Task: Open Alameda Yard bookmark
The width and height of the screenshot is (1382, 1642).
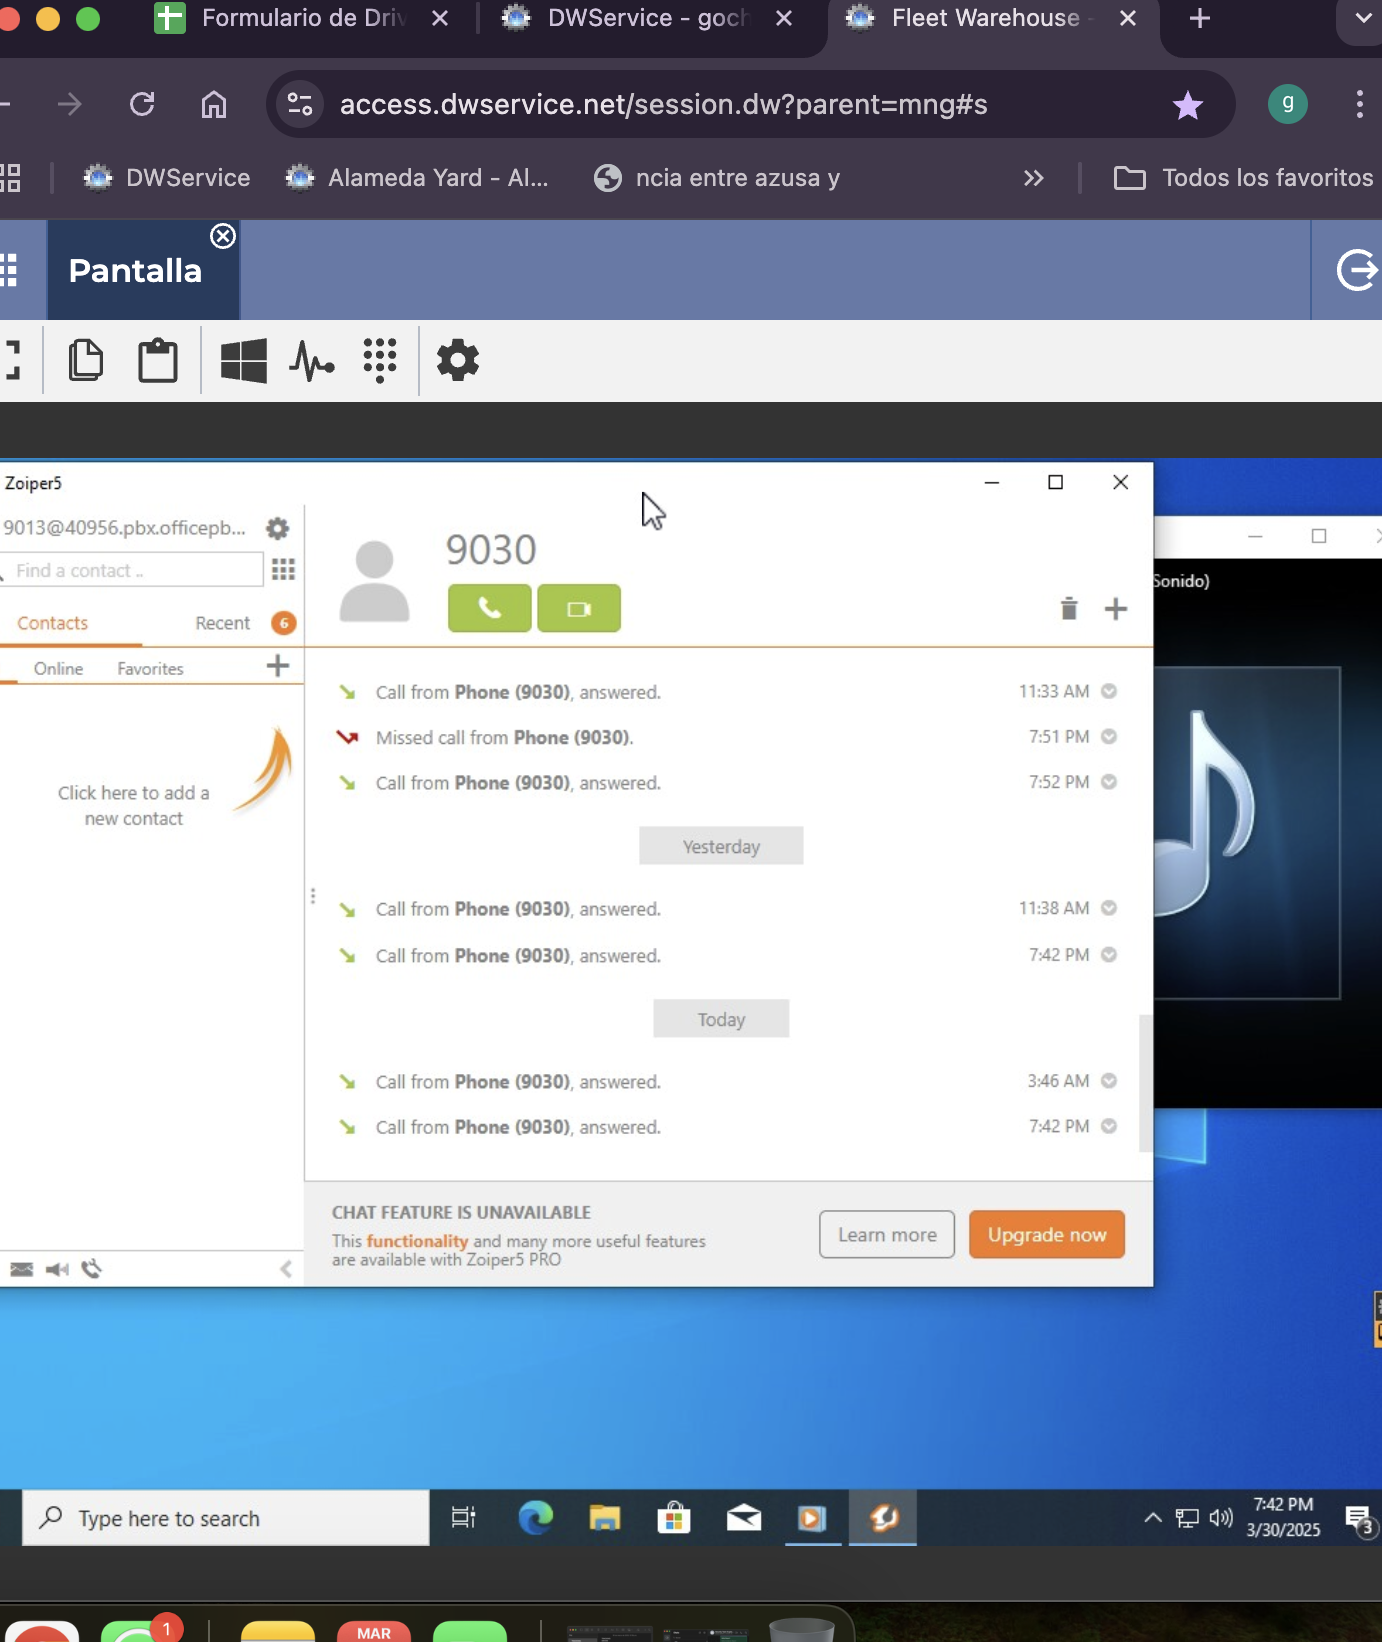Action: 417,178
